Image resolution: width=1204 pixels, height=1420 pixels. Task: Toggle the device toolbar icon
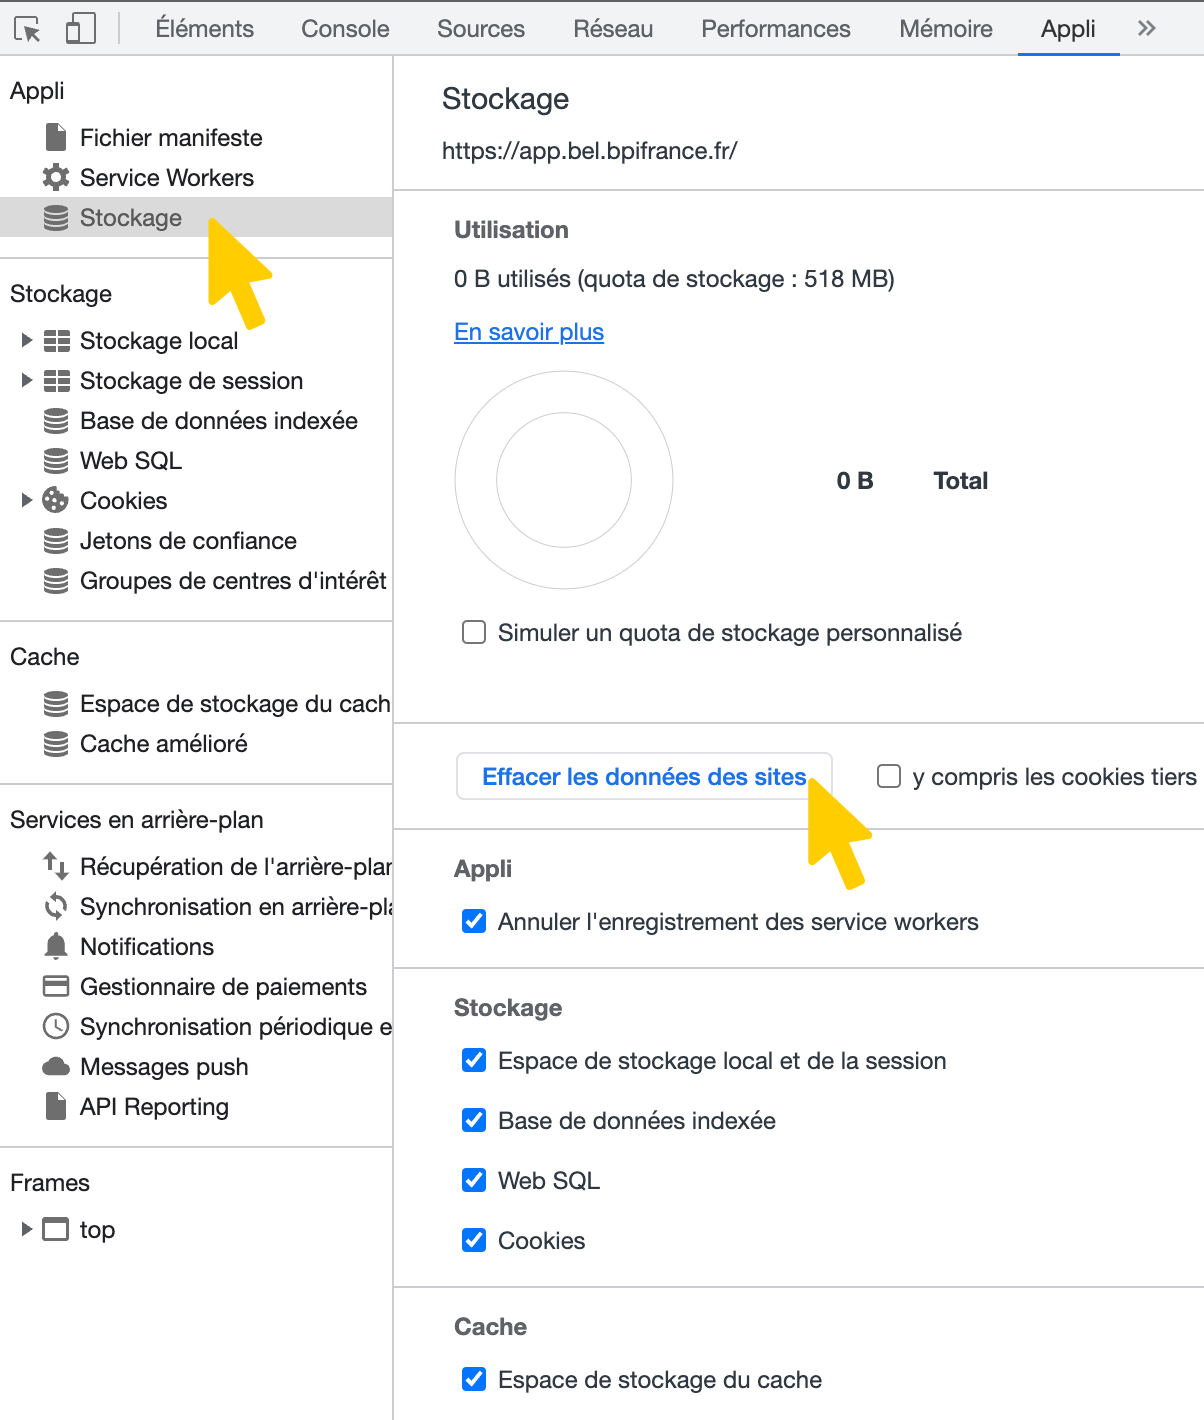click(x=80, y=29)
